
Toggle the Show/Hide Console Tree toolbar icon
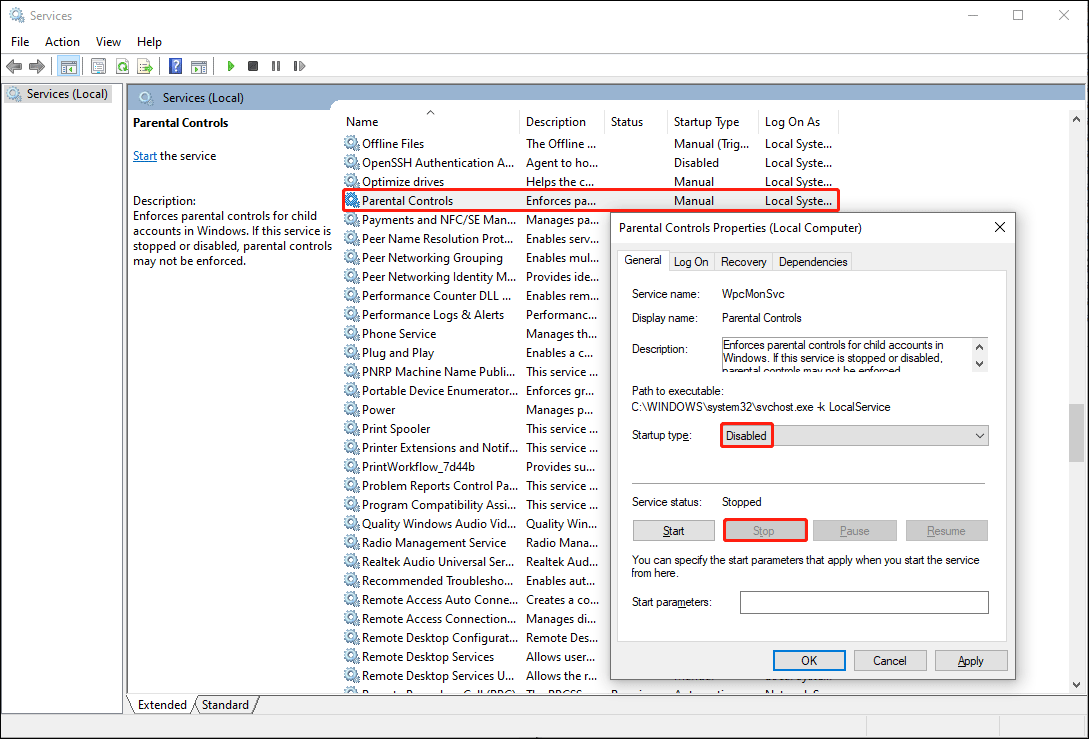[68, 67]
